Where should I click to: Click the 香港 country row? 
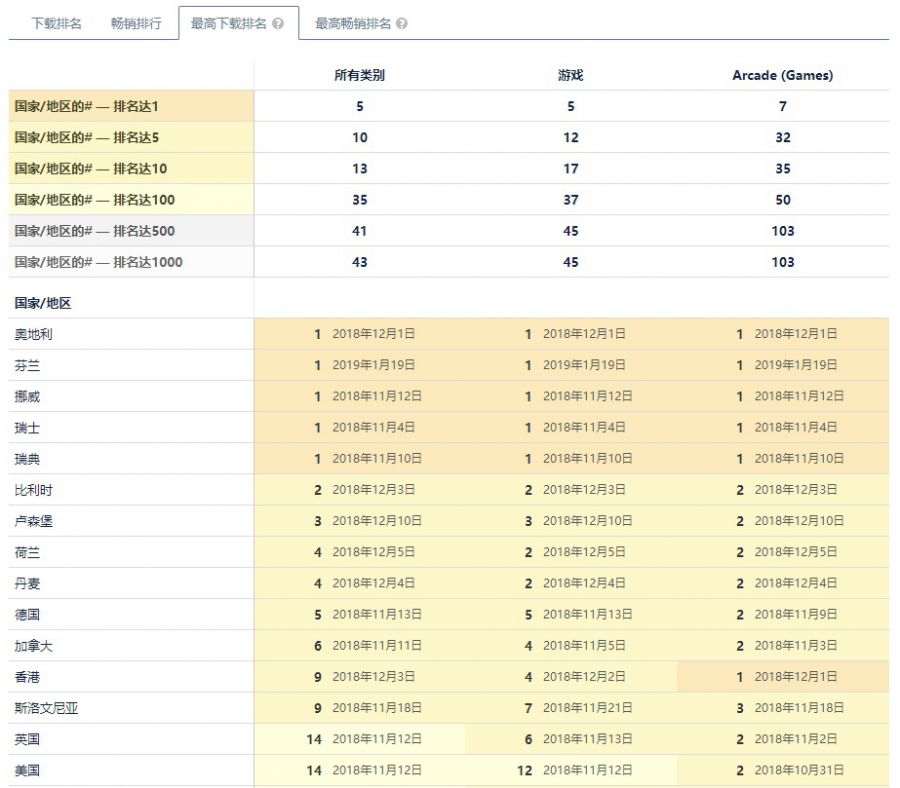449,677
